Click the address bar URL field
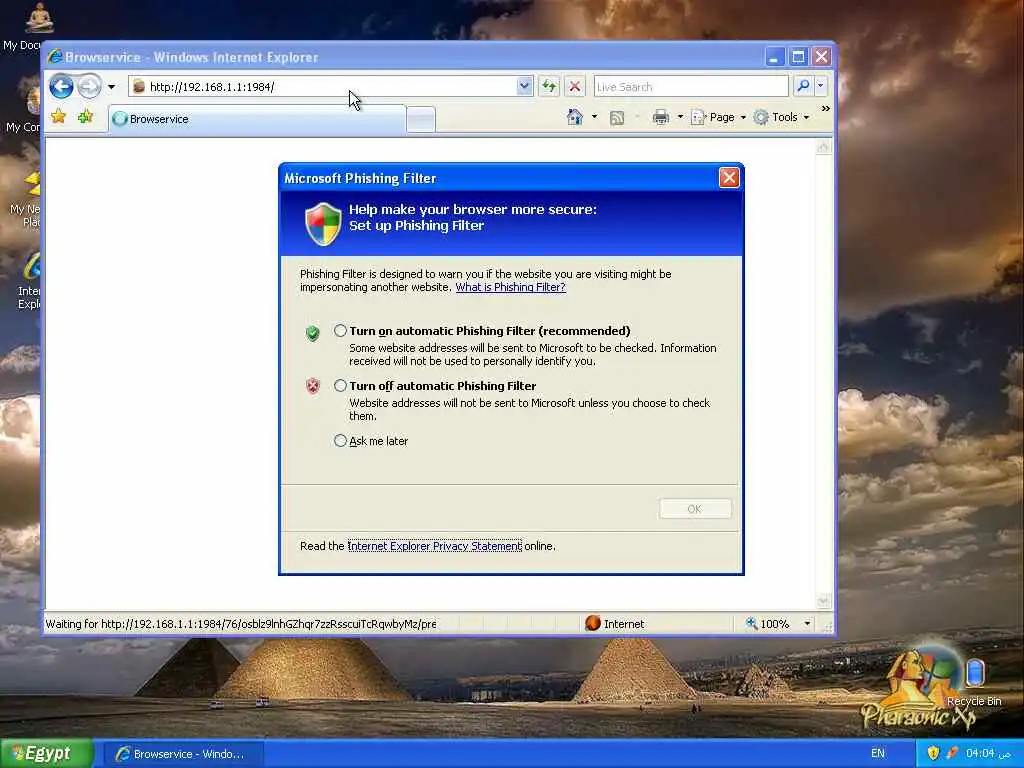The image size is (1024, 768). coord(330,86)
